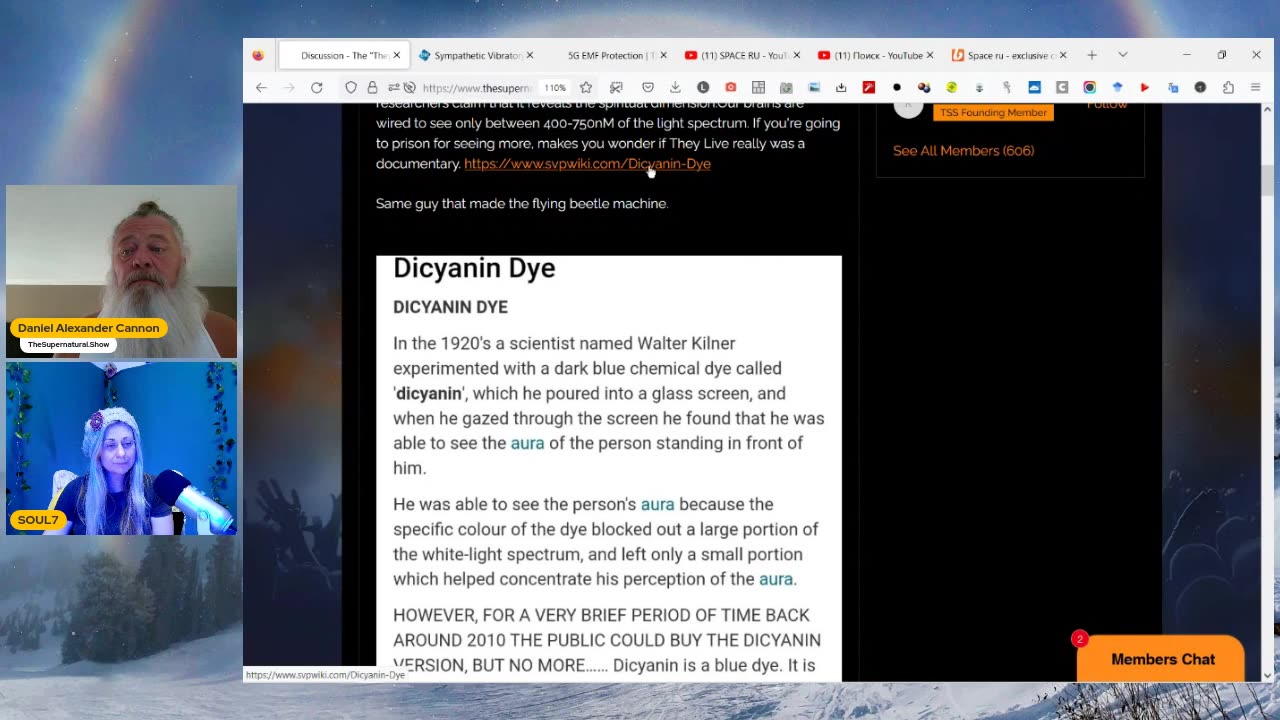Click aura link after "see the person's"
Image resolution: width=1280 pixels, height=720 pixels.
pyautogui.click(x=657, y=504)
